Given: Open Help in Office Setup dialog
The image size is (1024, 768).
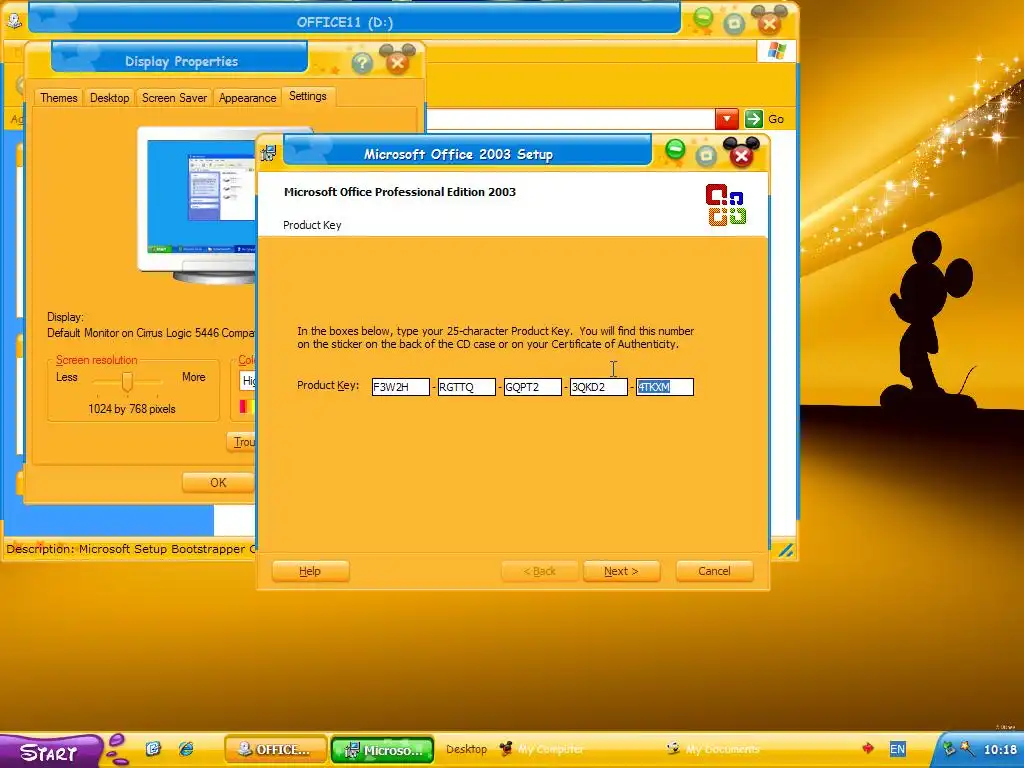Looking at the screenshot, I should pyautogui.click(x=310, y=571).
